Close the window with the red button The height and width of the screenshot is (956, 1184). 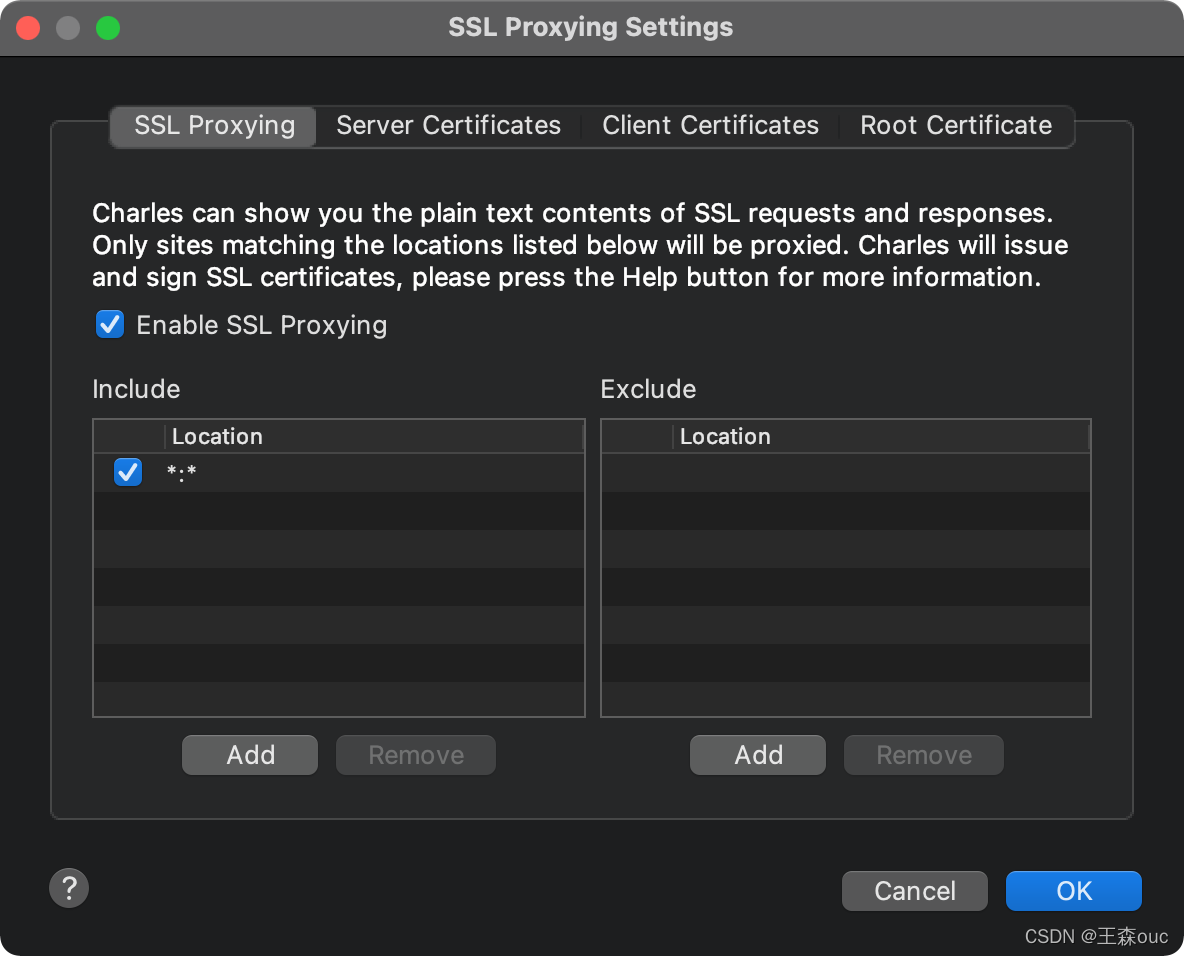click(x=28, y=28)
